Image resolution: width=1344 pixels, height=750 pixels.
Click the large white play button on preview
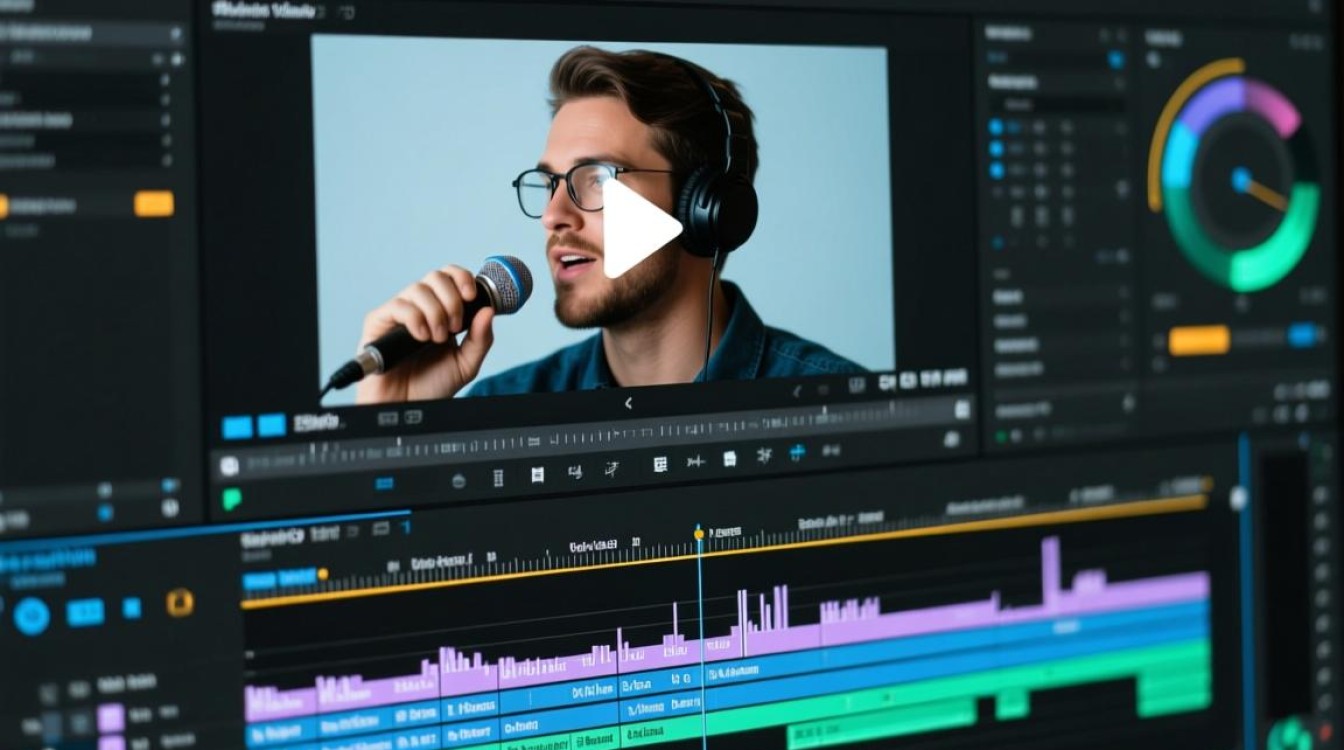coord(638,228)
